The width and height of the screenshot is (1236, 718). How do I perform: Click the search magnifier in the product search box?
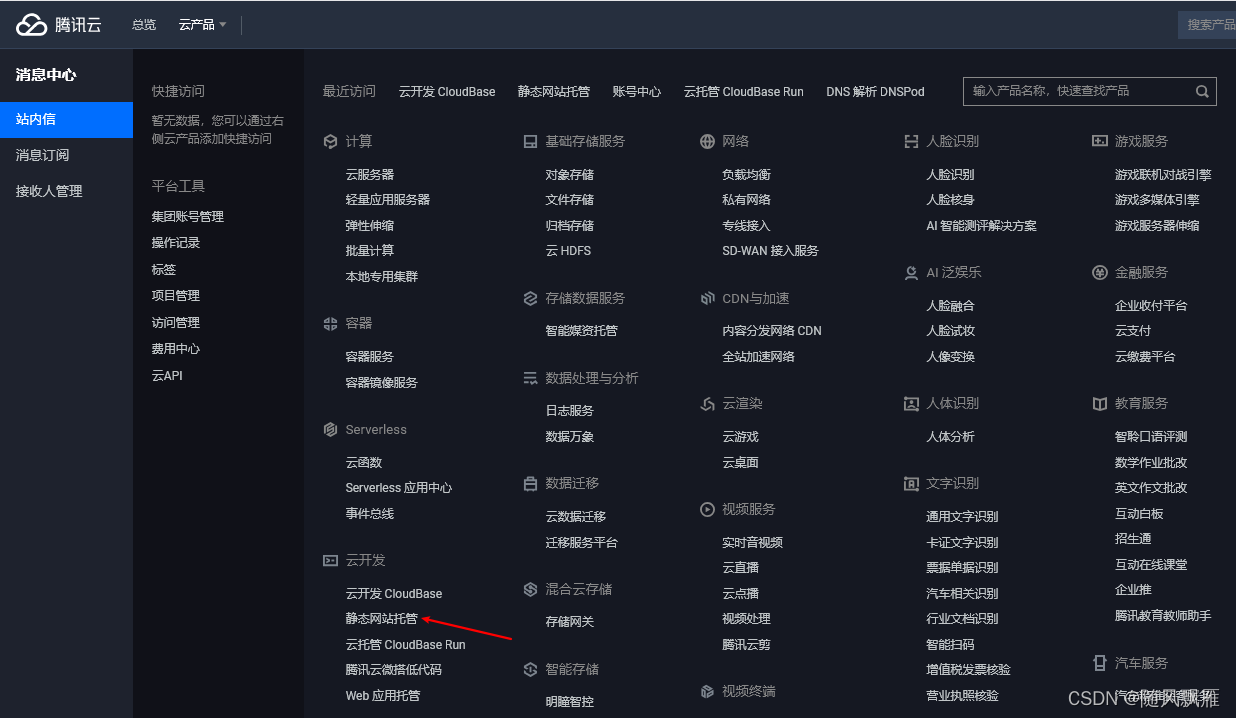point(1202,91)
